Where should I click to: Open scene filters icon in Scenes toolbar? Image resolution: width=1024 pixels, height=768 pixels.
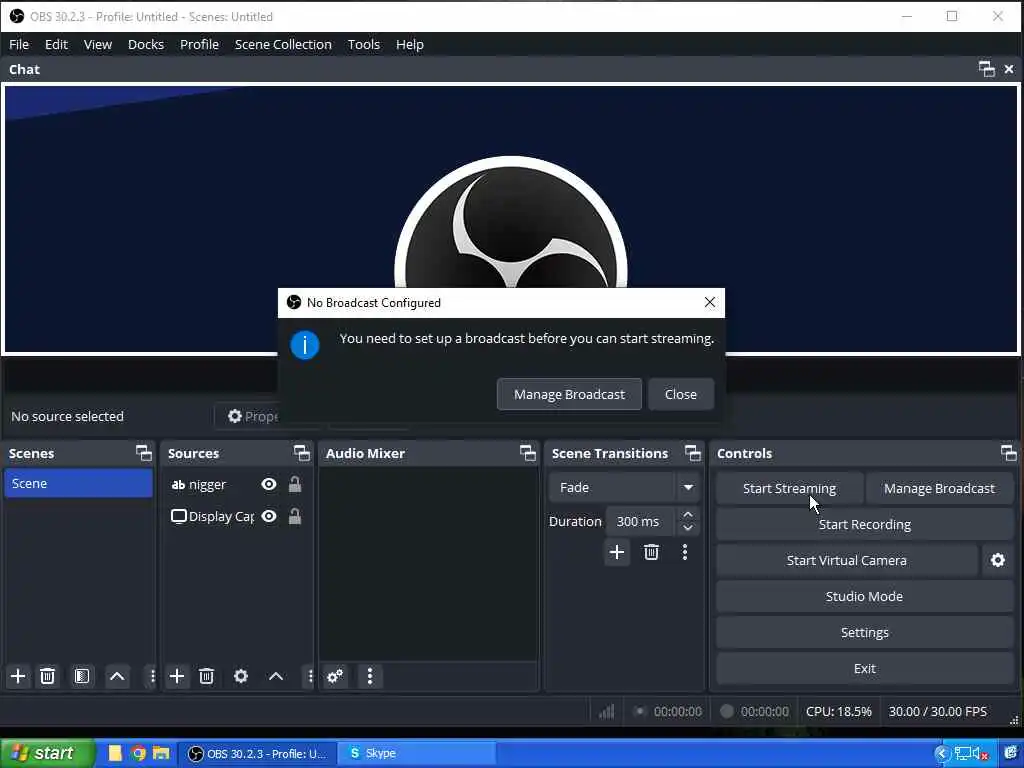82,676
